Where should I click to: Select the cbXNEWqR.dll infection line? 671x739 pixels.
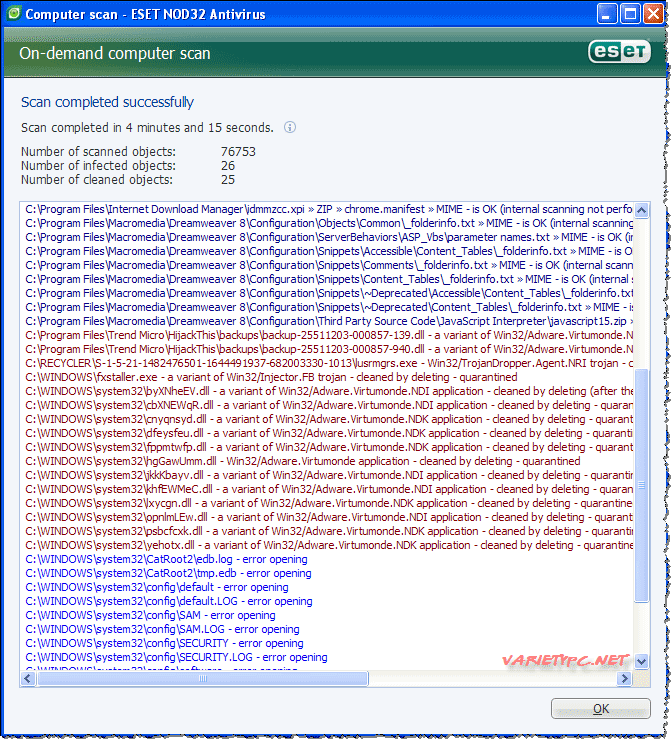click(x=328, y=405)
